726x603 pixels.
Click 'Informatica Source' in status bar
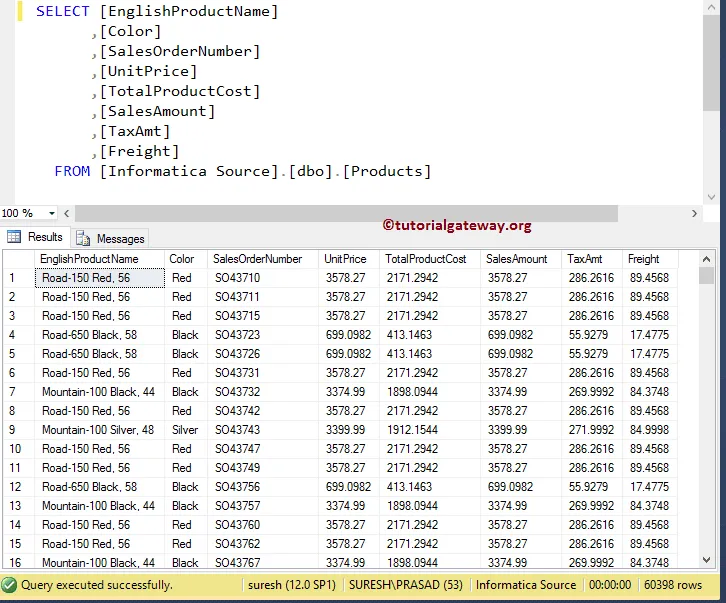(526, 585)
